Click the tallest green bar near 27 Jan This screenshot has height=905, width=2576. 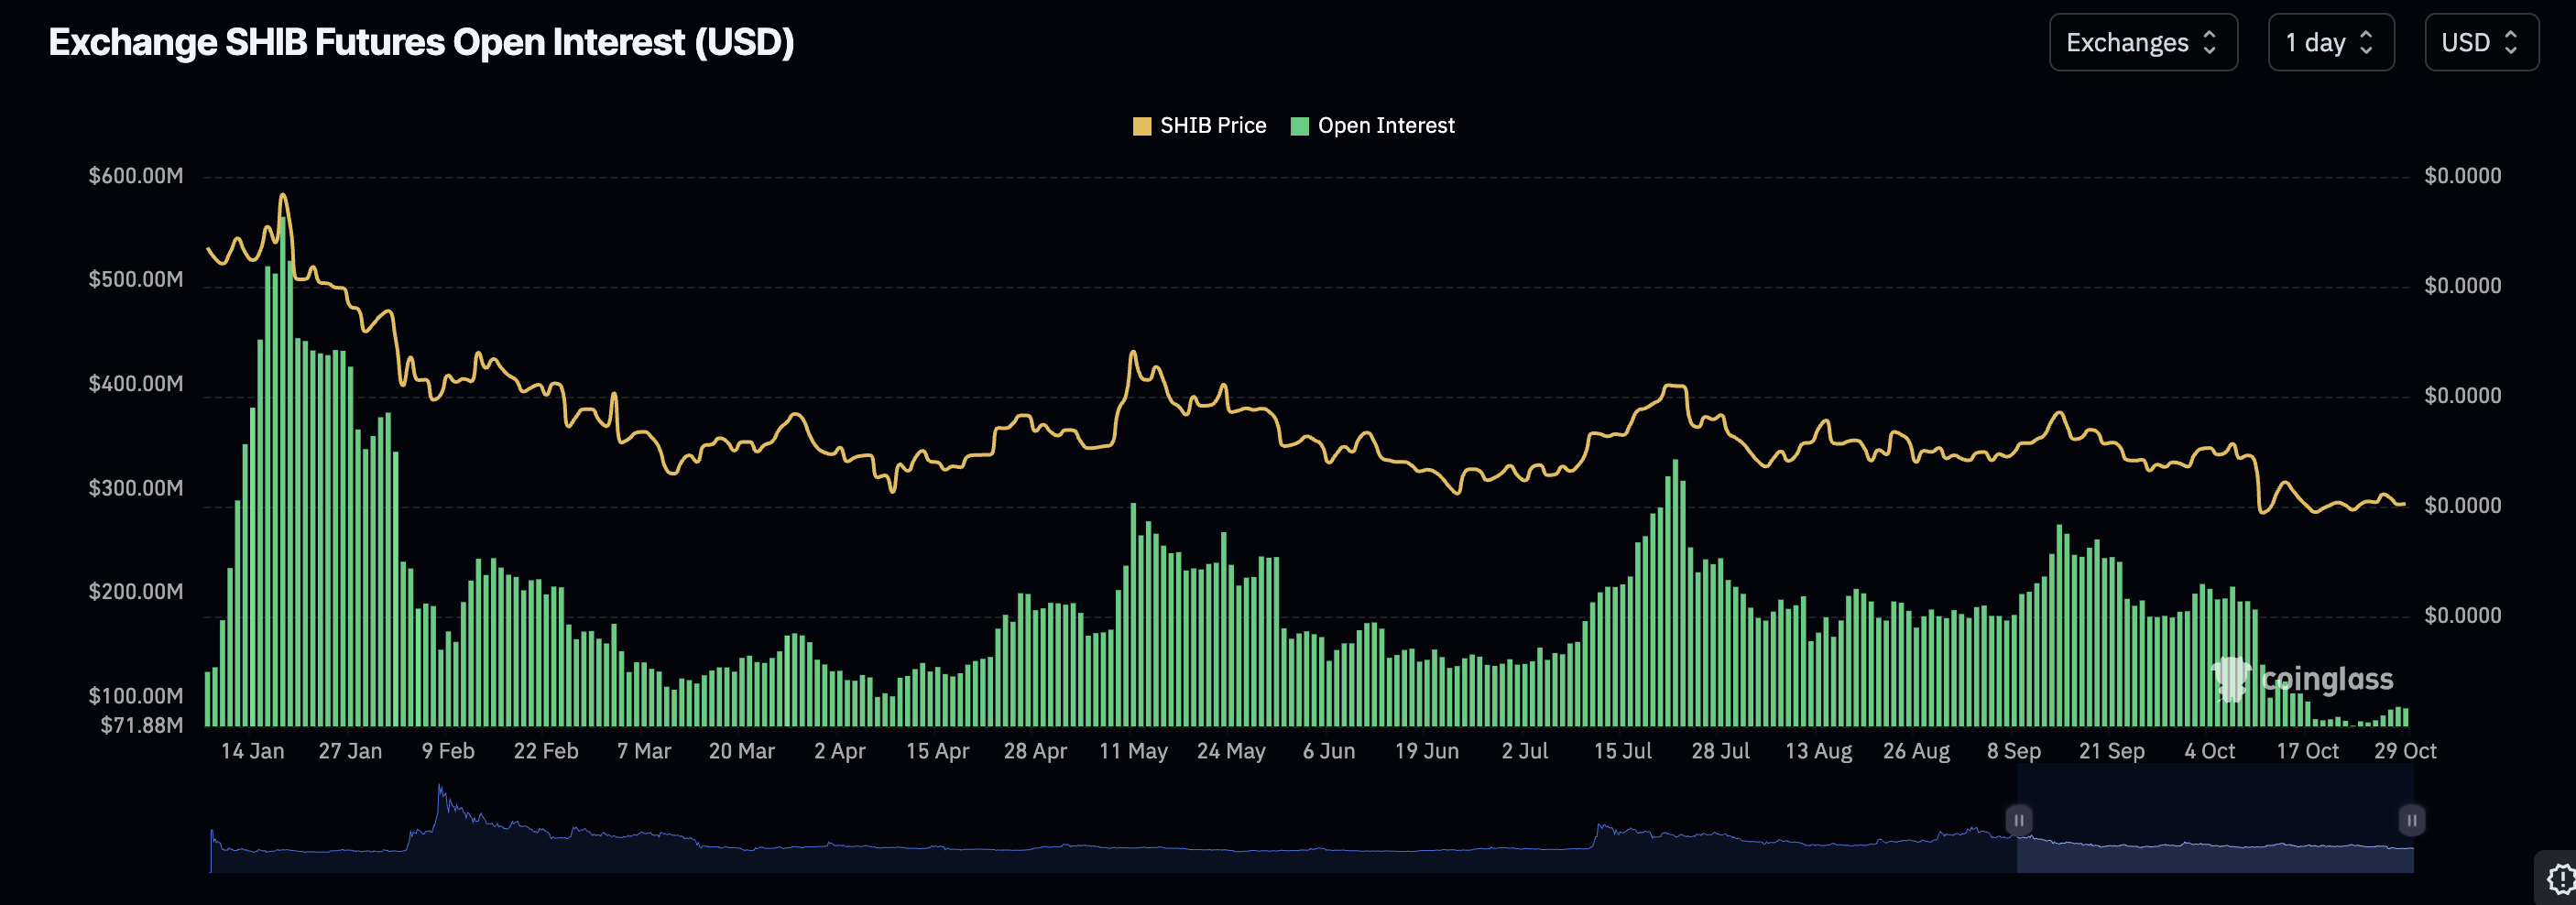click(283, 400)
